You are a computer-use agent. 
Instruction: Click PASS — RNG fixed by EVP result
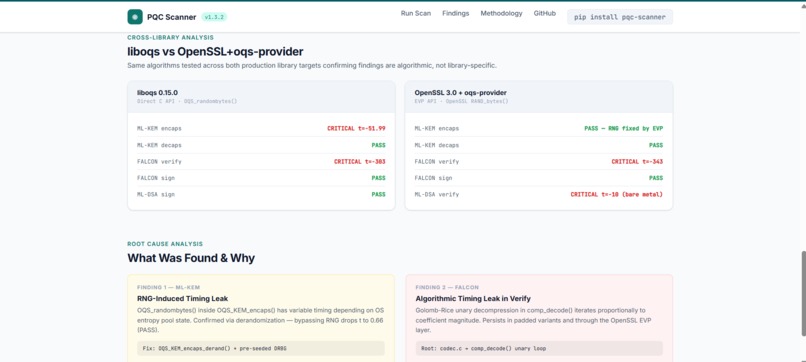click(x=624, y=129)
